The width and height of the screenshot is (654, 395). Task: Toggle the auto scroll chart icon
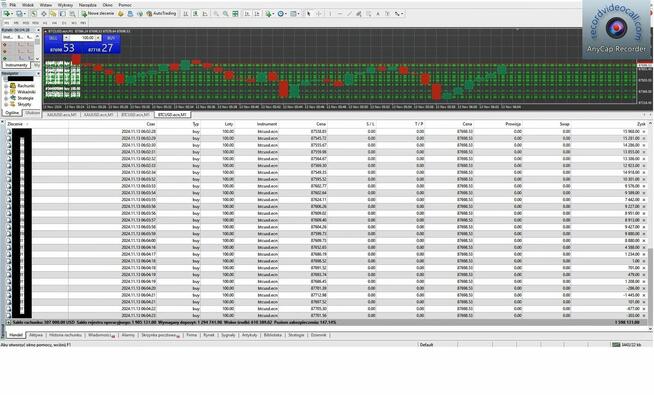tap(247, 14)
